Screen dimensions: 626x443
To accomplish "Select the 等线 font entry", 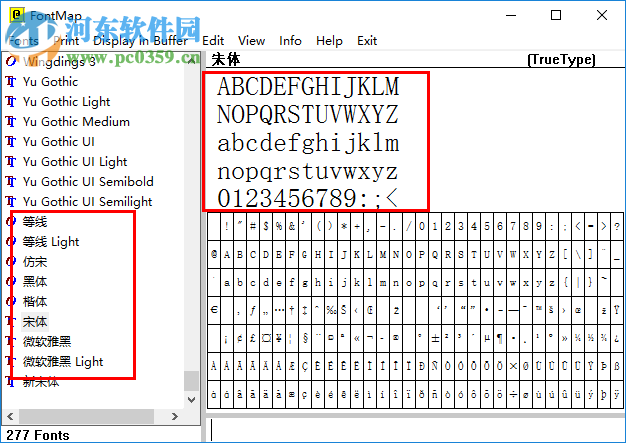I will 35,222.
